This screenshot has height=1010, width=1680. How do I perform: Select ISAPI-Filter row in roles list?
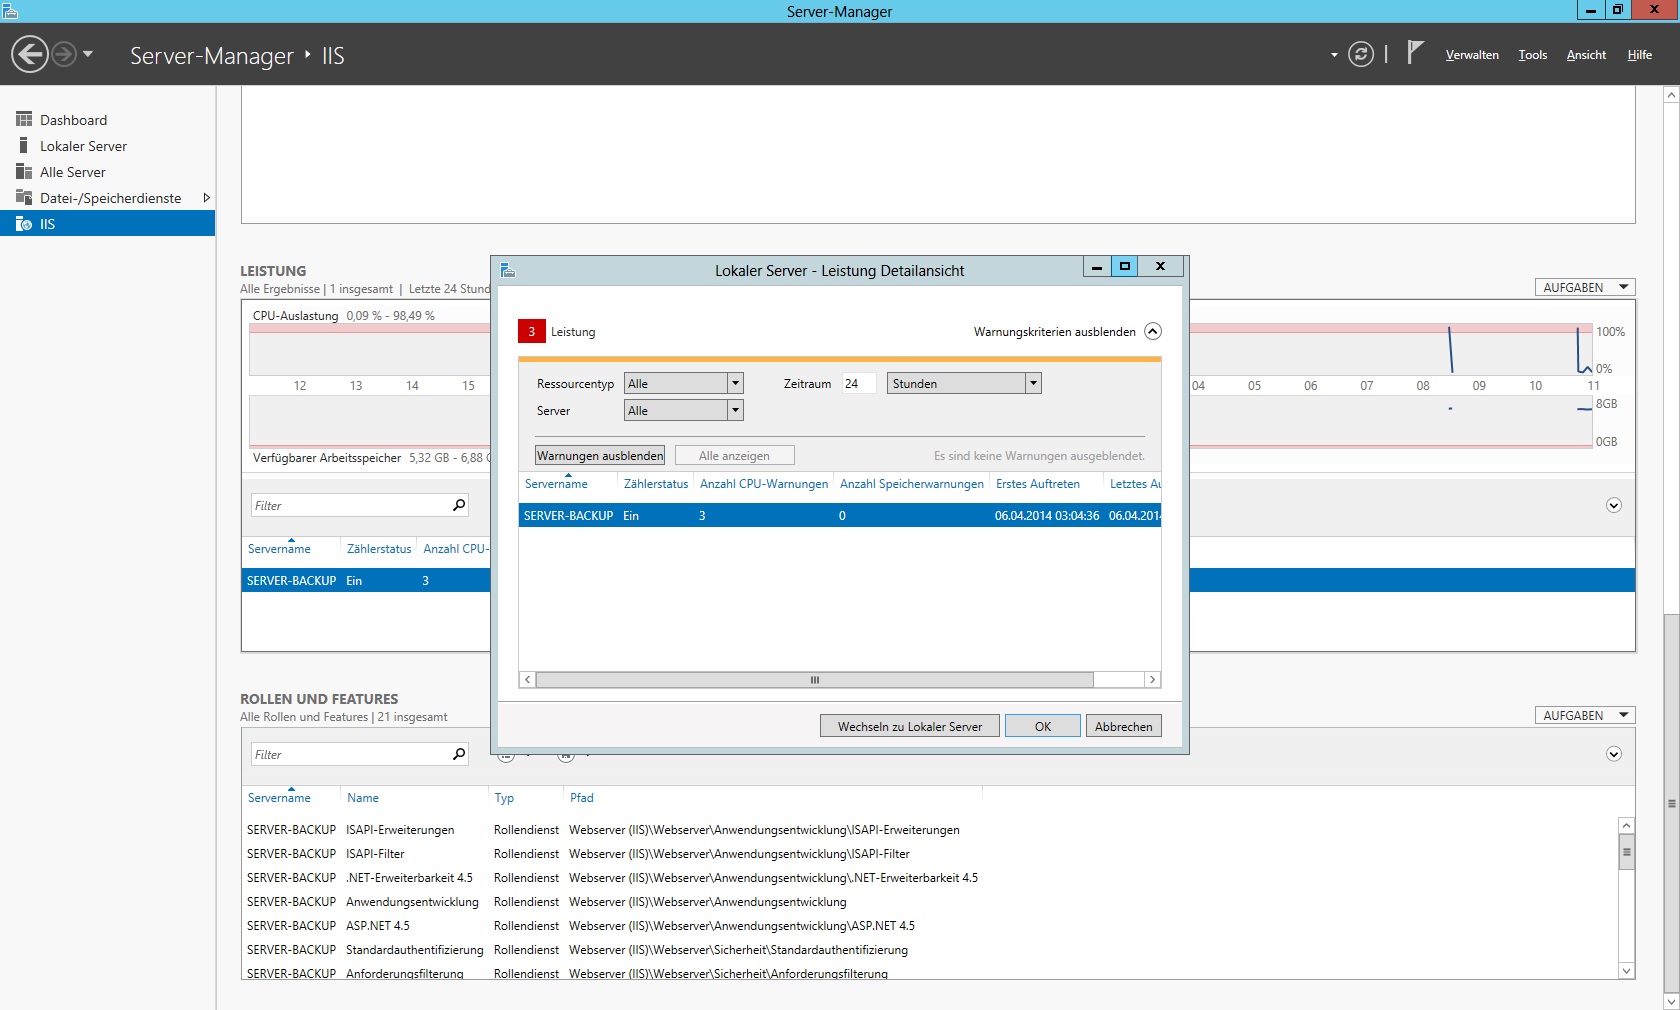click(930, 854)
